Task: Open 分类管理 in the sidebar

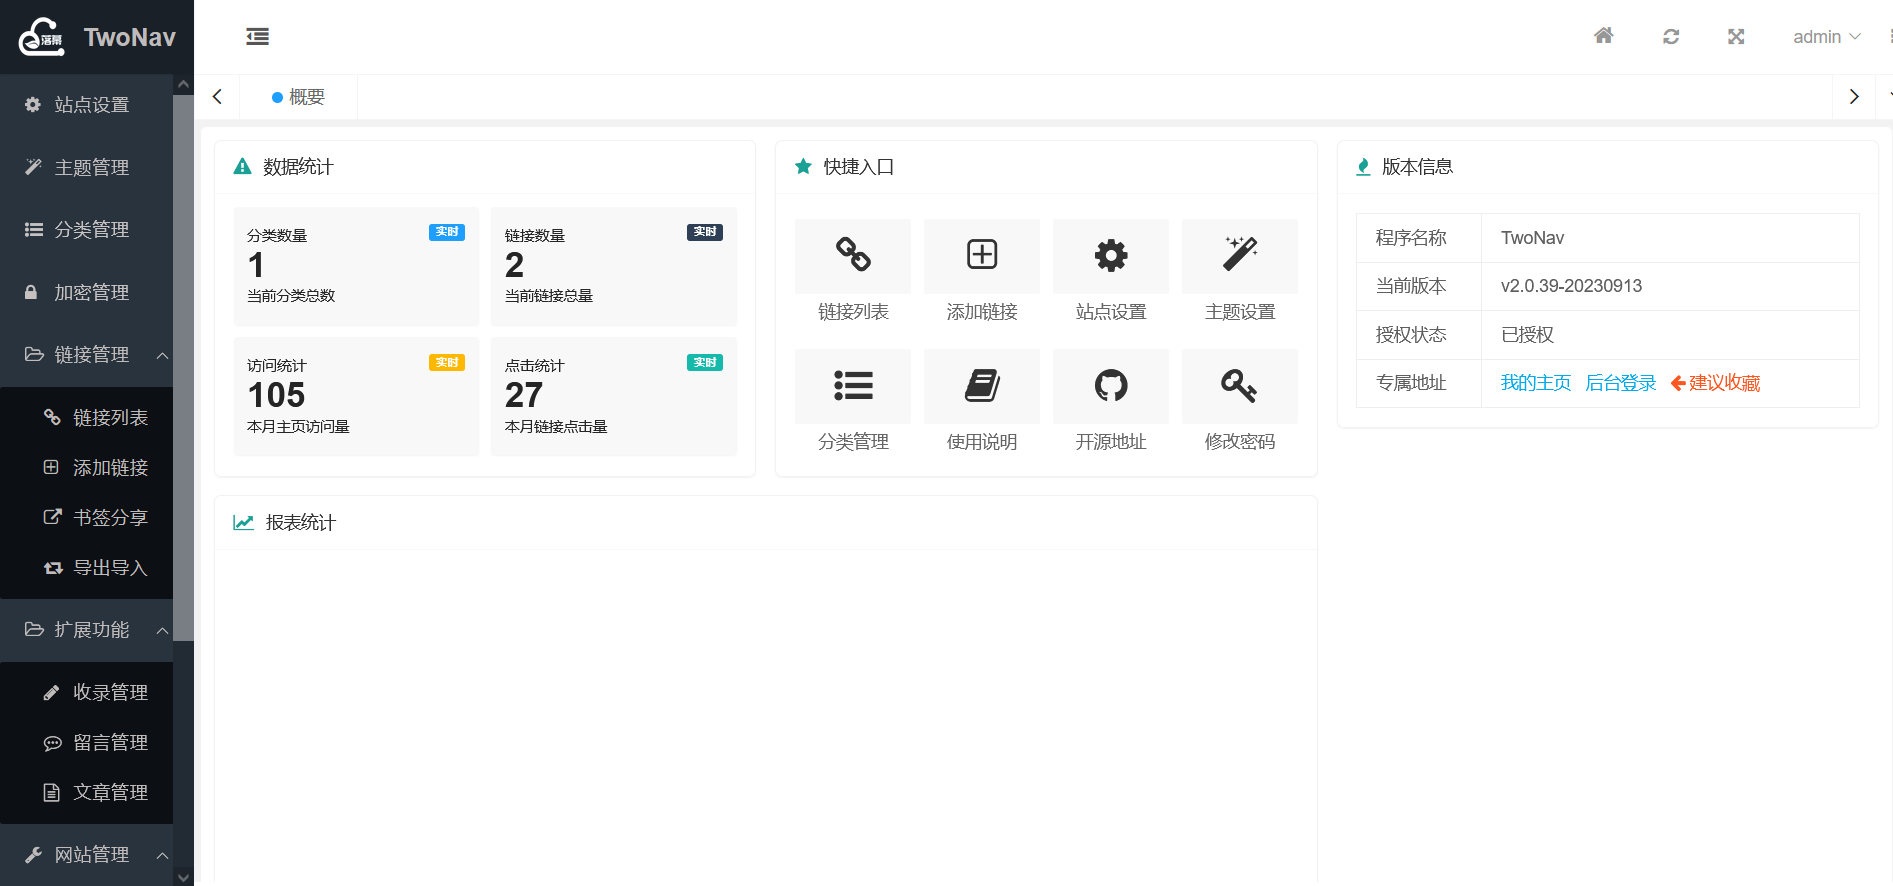Action: [86, 230]
